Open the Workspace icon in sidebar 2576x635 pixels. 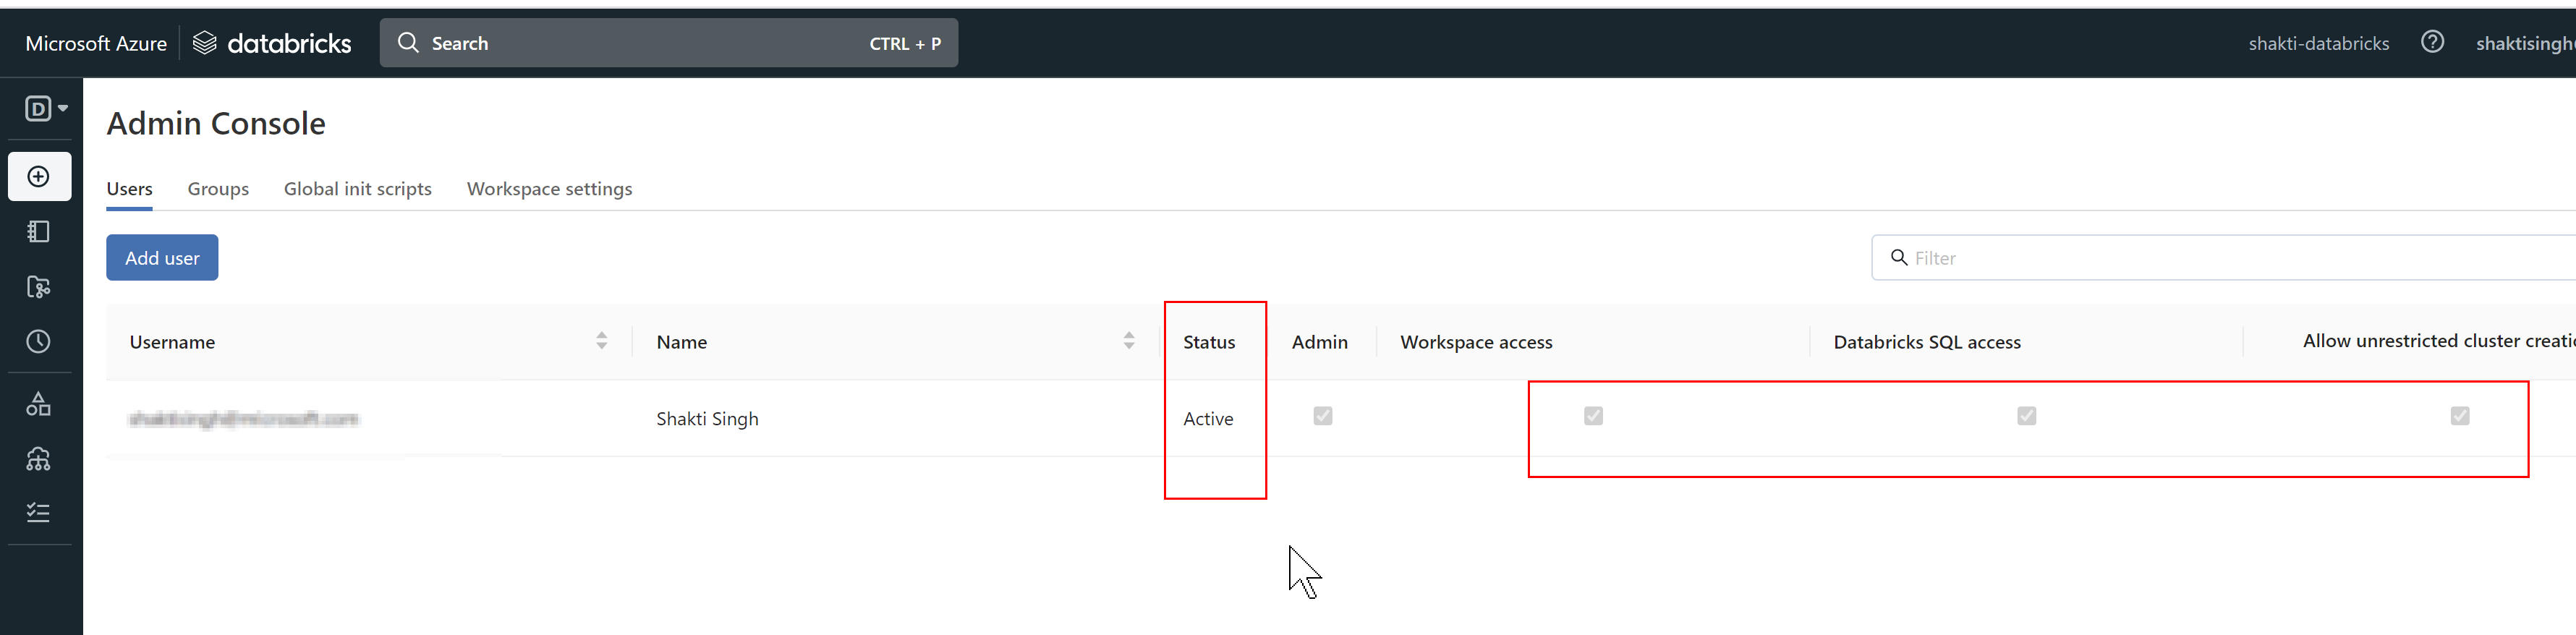[38, 232]
